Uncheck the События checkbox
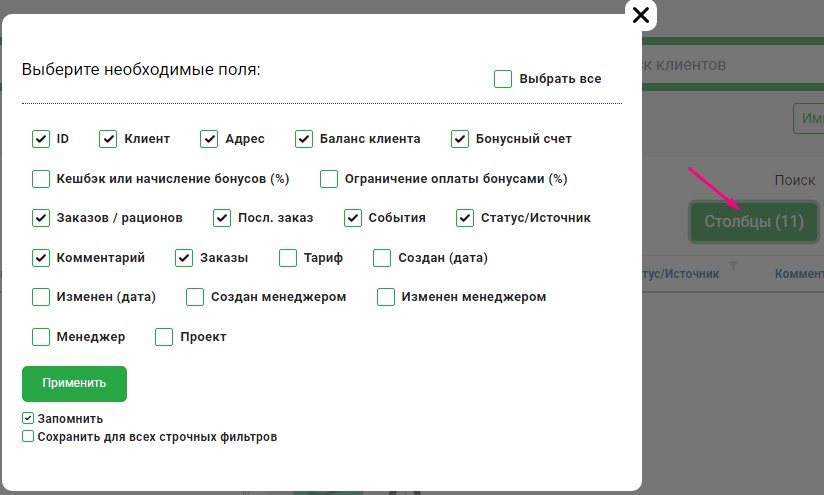Viewport: 824px width, 495px height. click(x=353, y=217)
